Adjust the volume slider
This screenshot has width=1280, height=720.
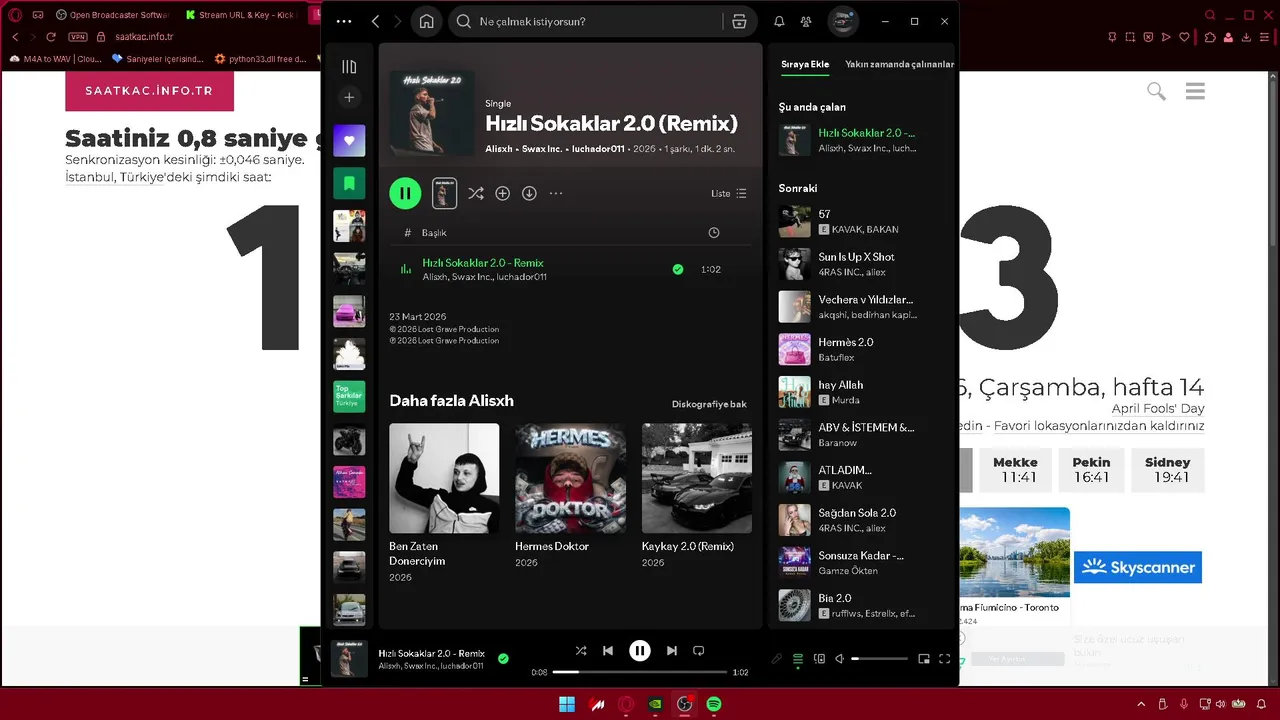pyautogui.click(x=879, y=659)
